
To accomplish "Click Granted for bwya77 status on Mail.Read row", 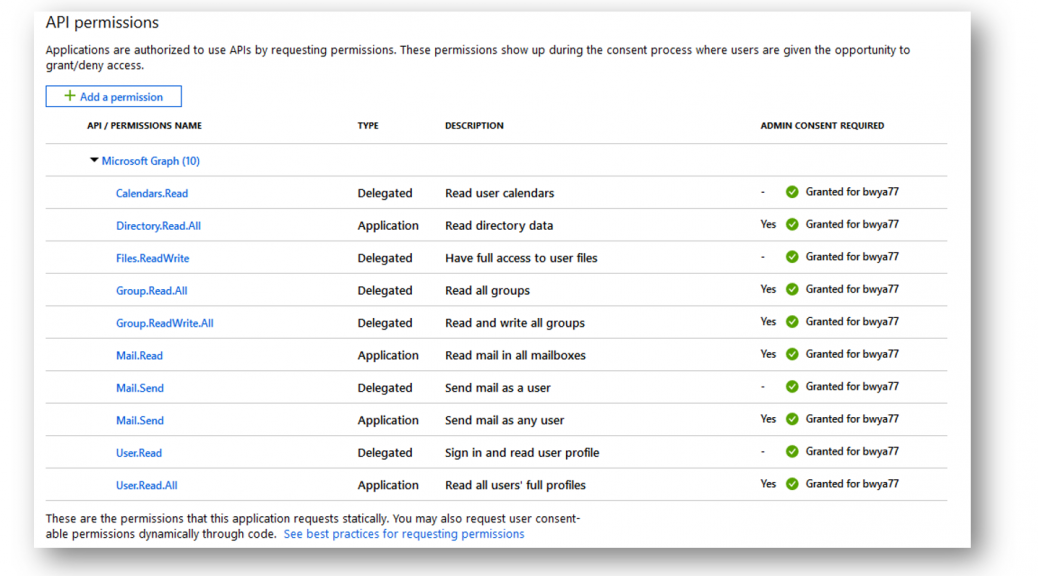I will (x=852, y=354).
